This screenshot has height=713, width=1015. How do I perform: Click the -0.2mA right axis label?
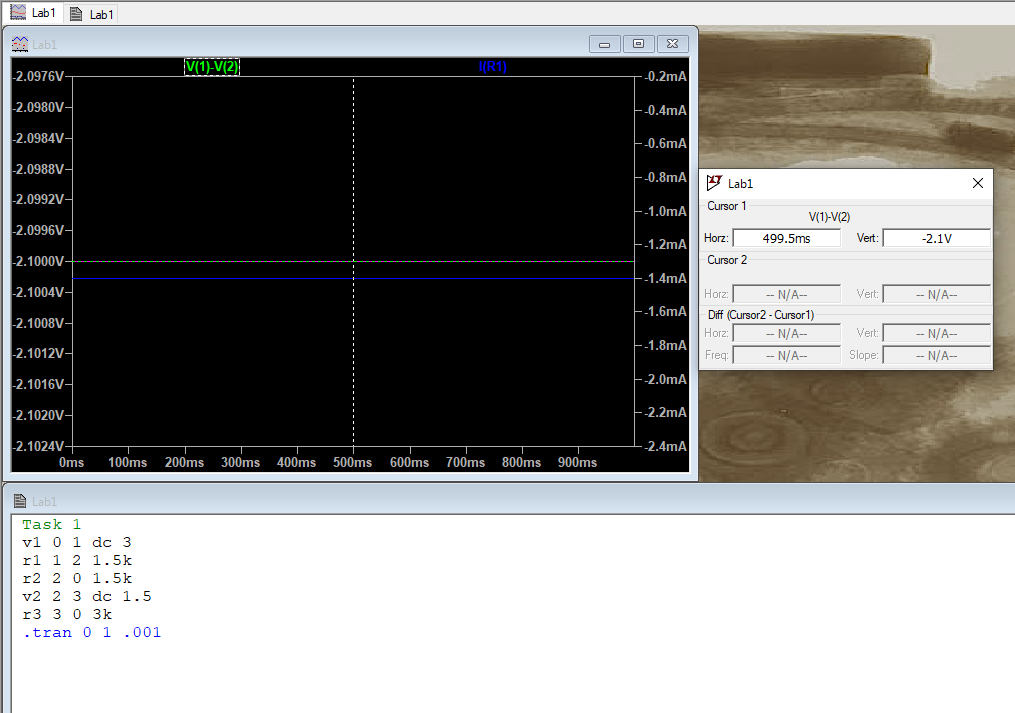tap(665, 76)
